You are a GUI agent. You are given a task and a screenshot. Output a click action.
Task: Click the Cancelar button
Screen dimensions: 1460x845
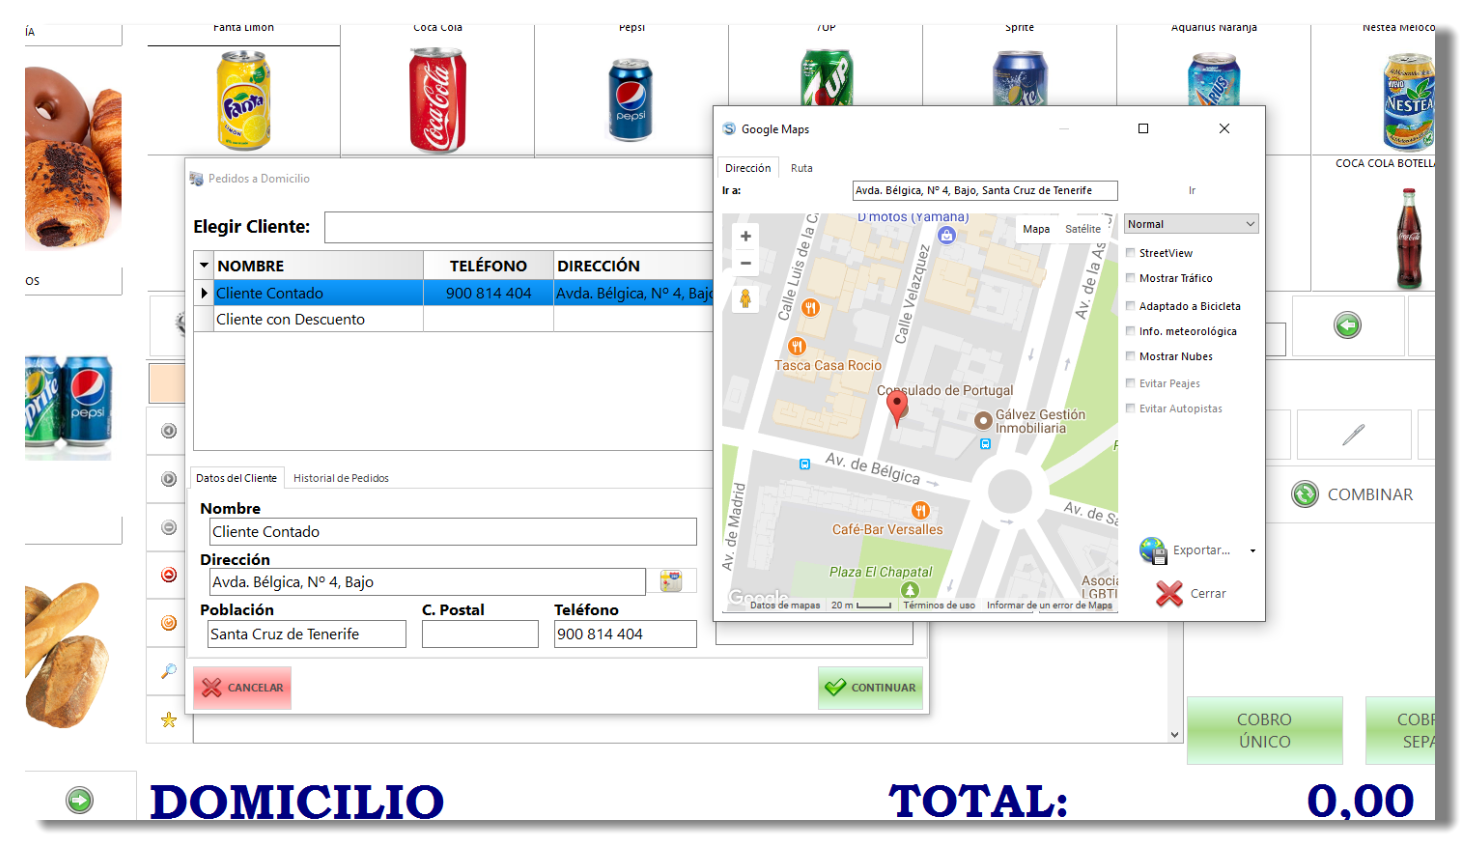242,687
